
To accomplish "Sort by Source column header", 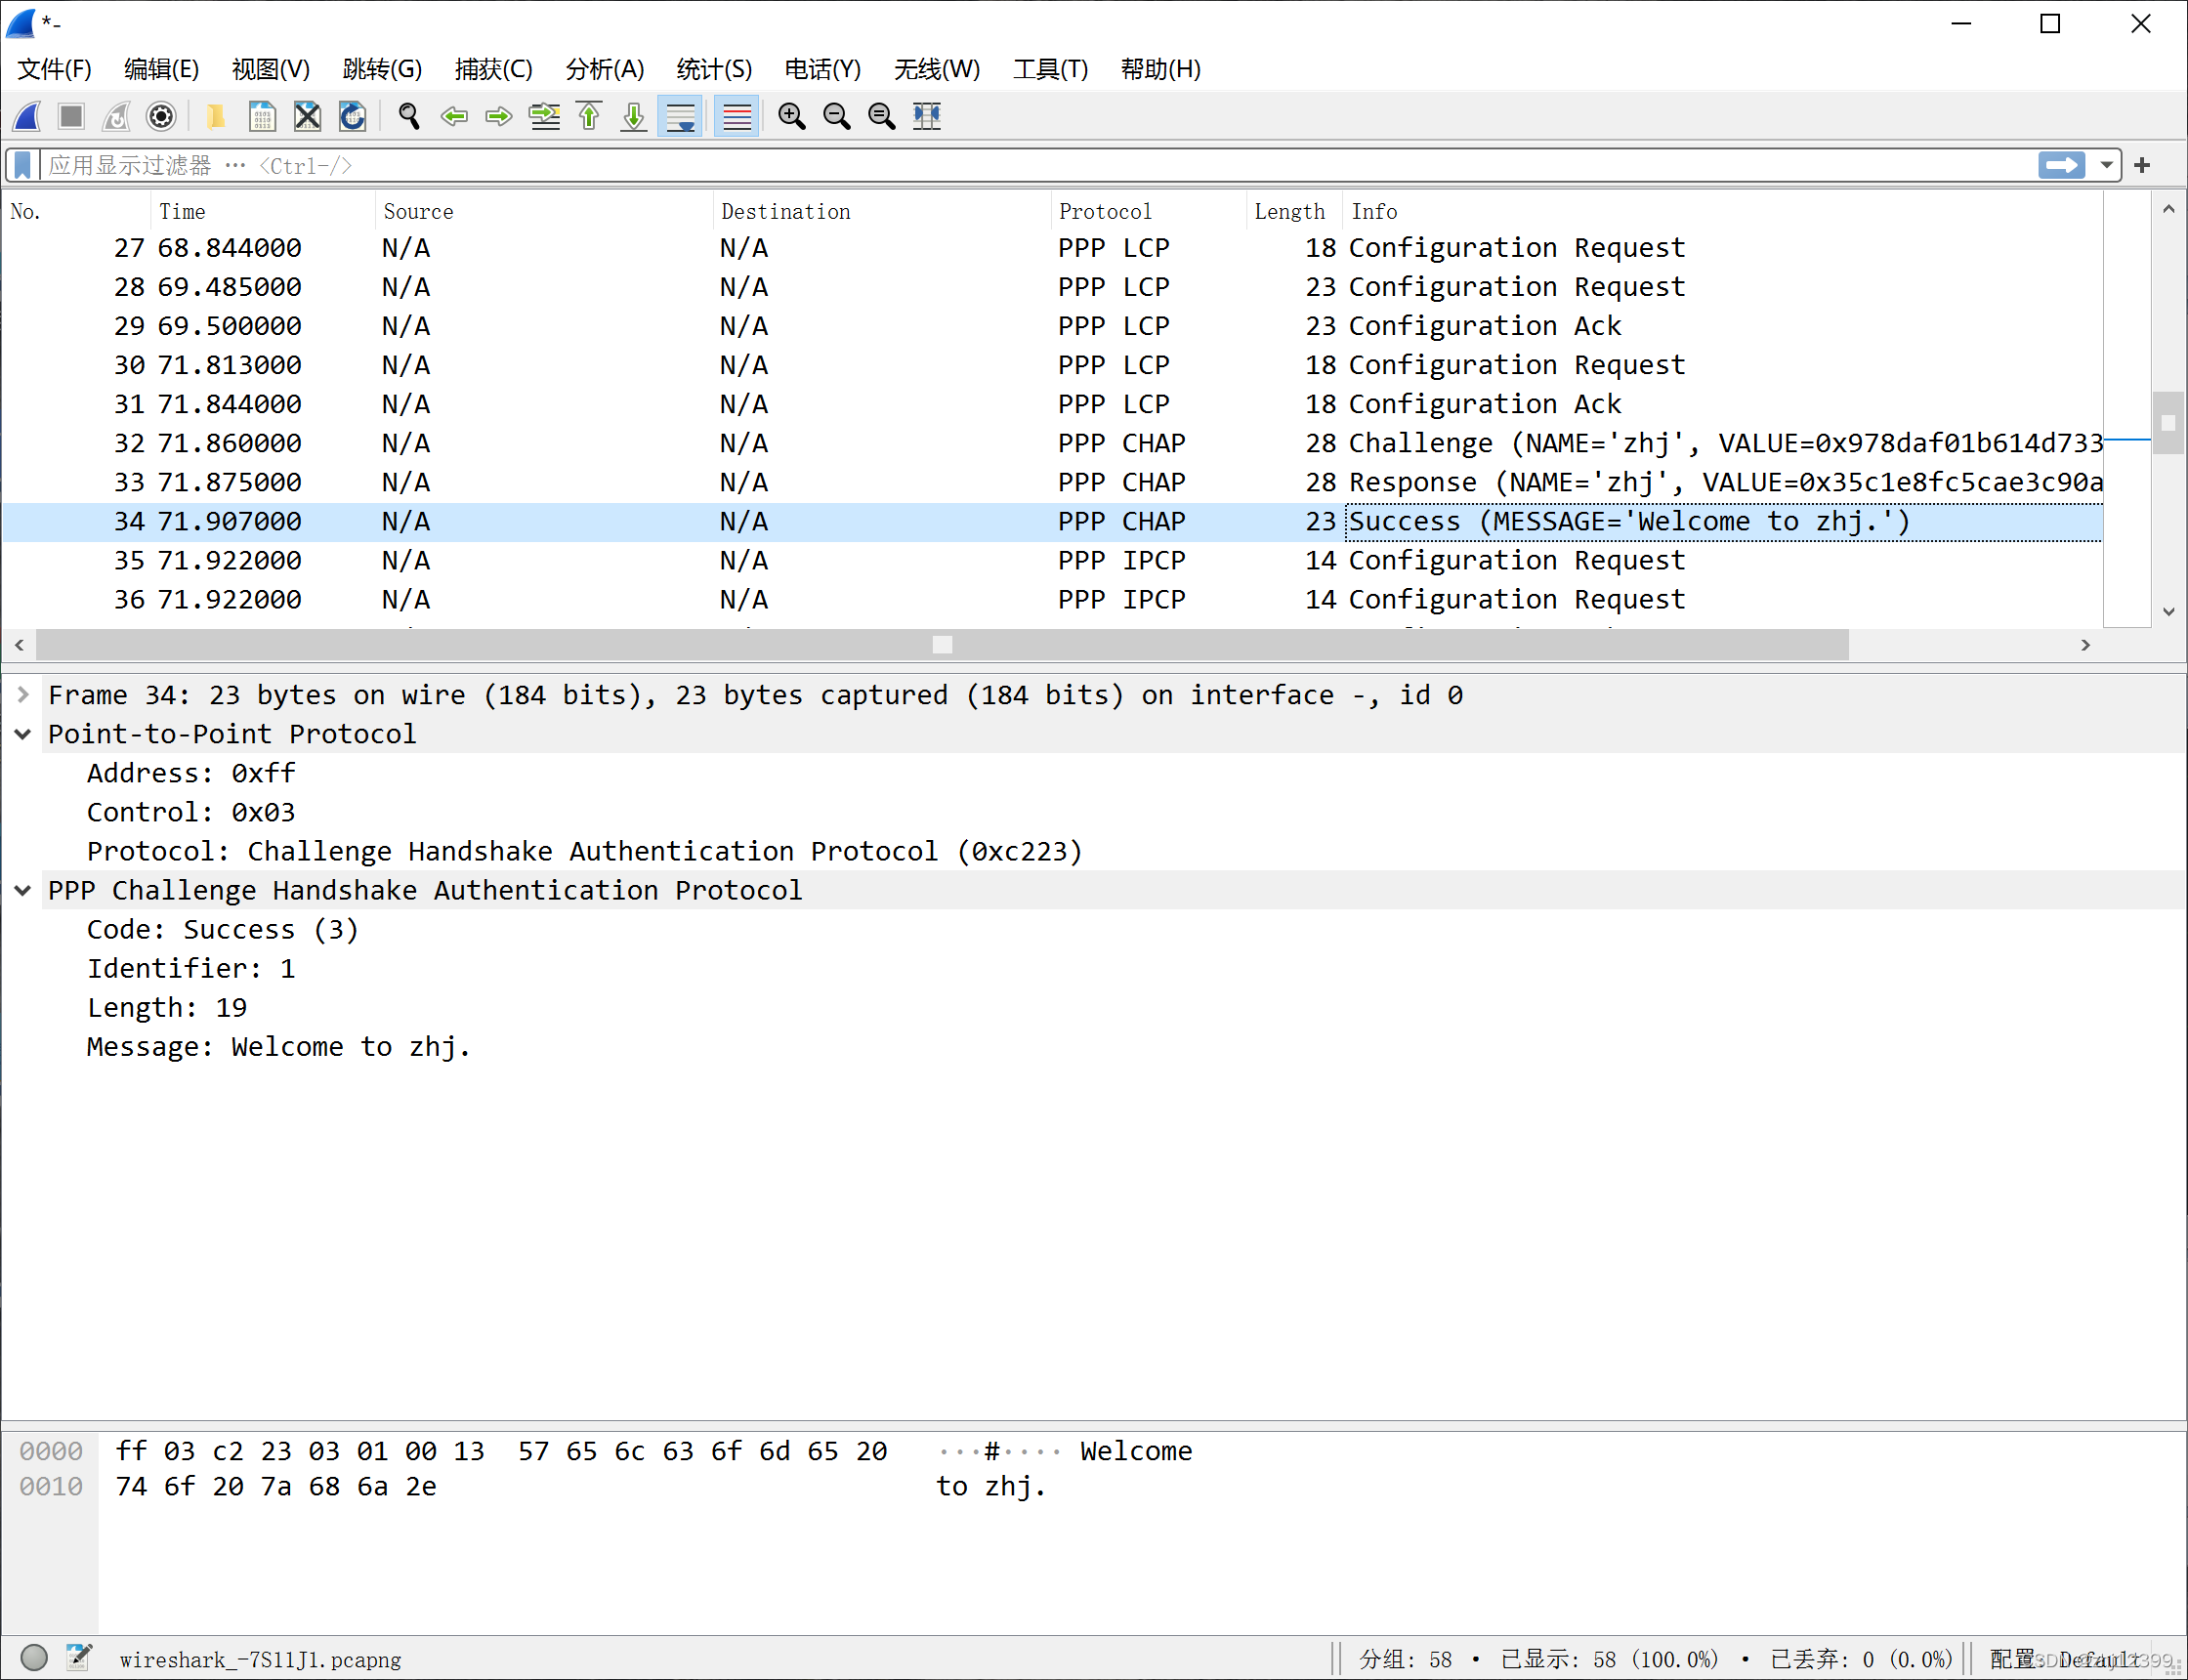I will (x=545, y=211).
